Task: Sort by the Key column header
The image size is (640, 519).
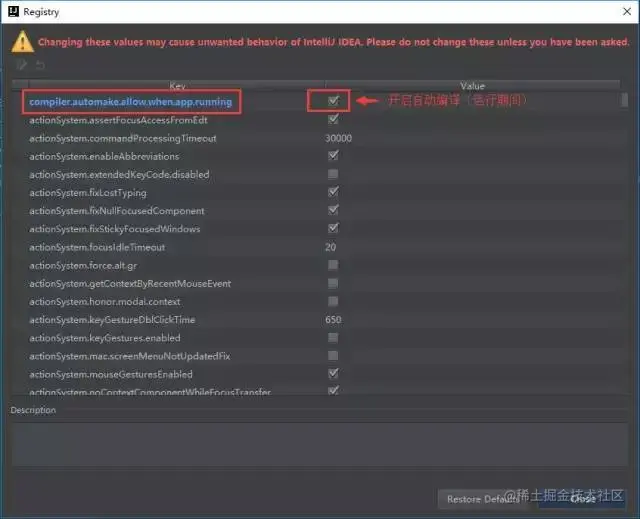Action: click(177, 85)
